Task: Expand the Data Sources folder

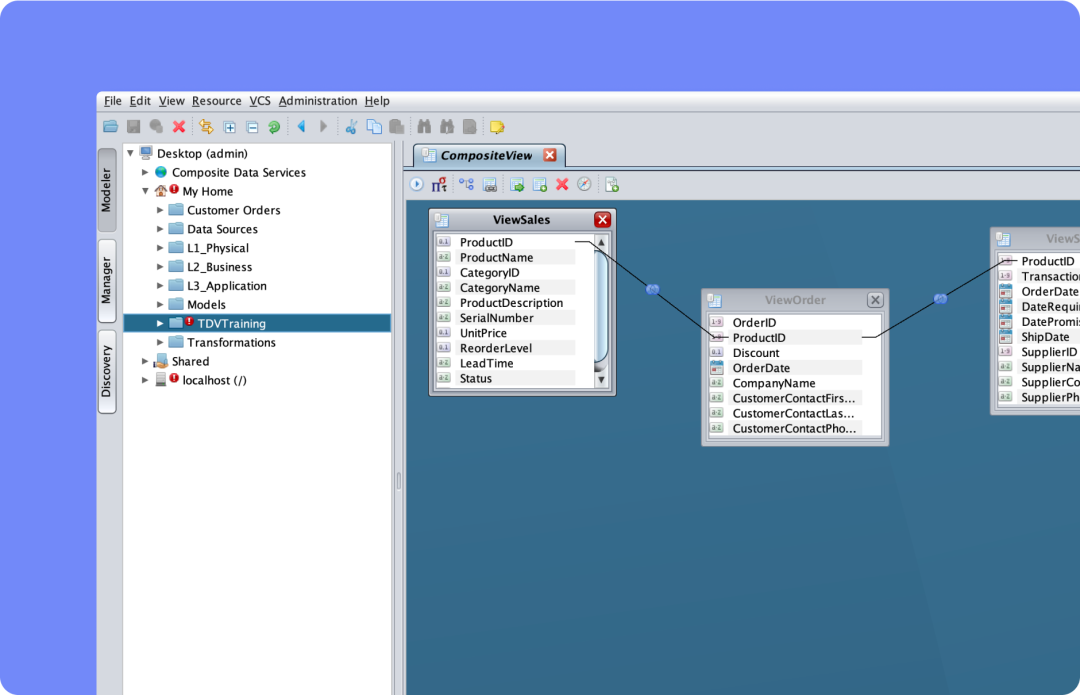Action: point(160,229)
